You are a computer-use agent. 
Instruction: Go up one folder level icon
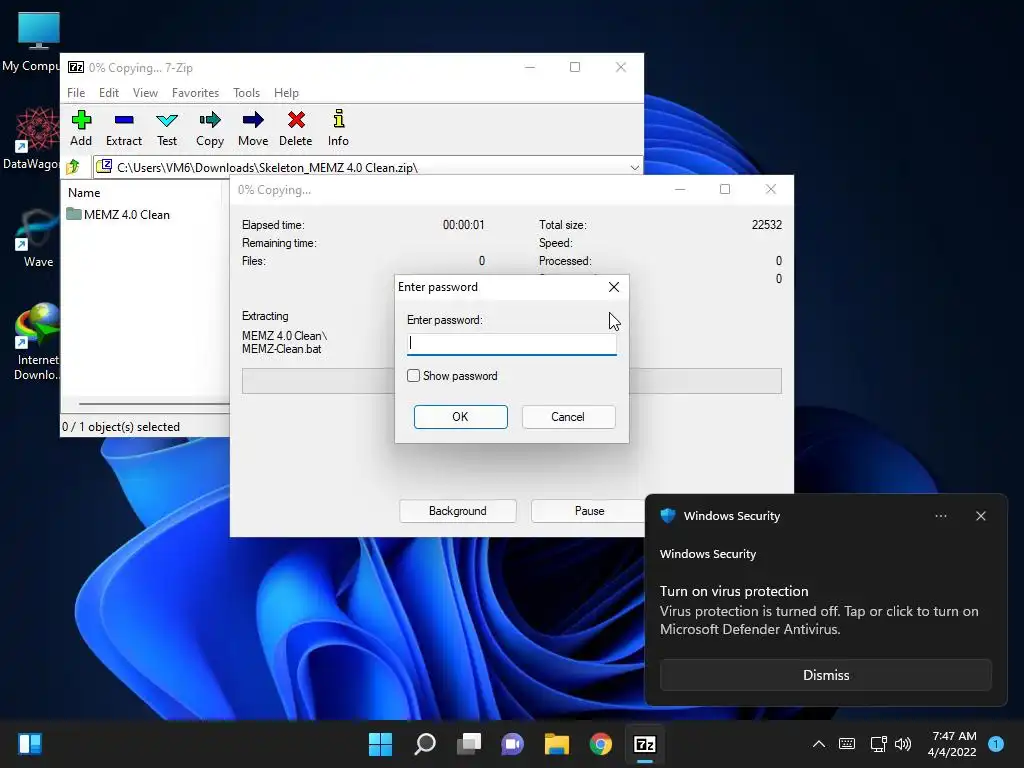pyautogui.click(x=73, y=167)
